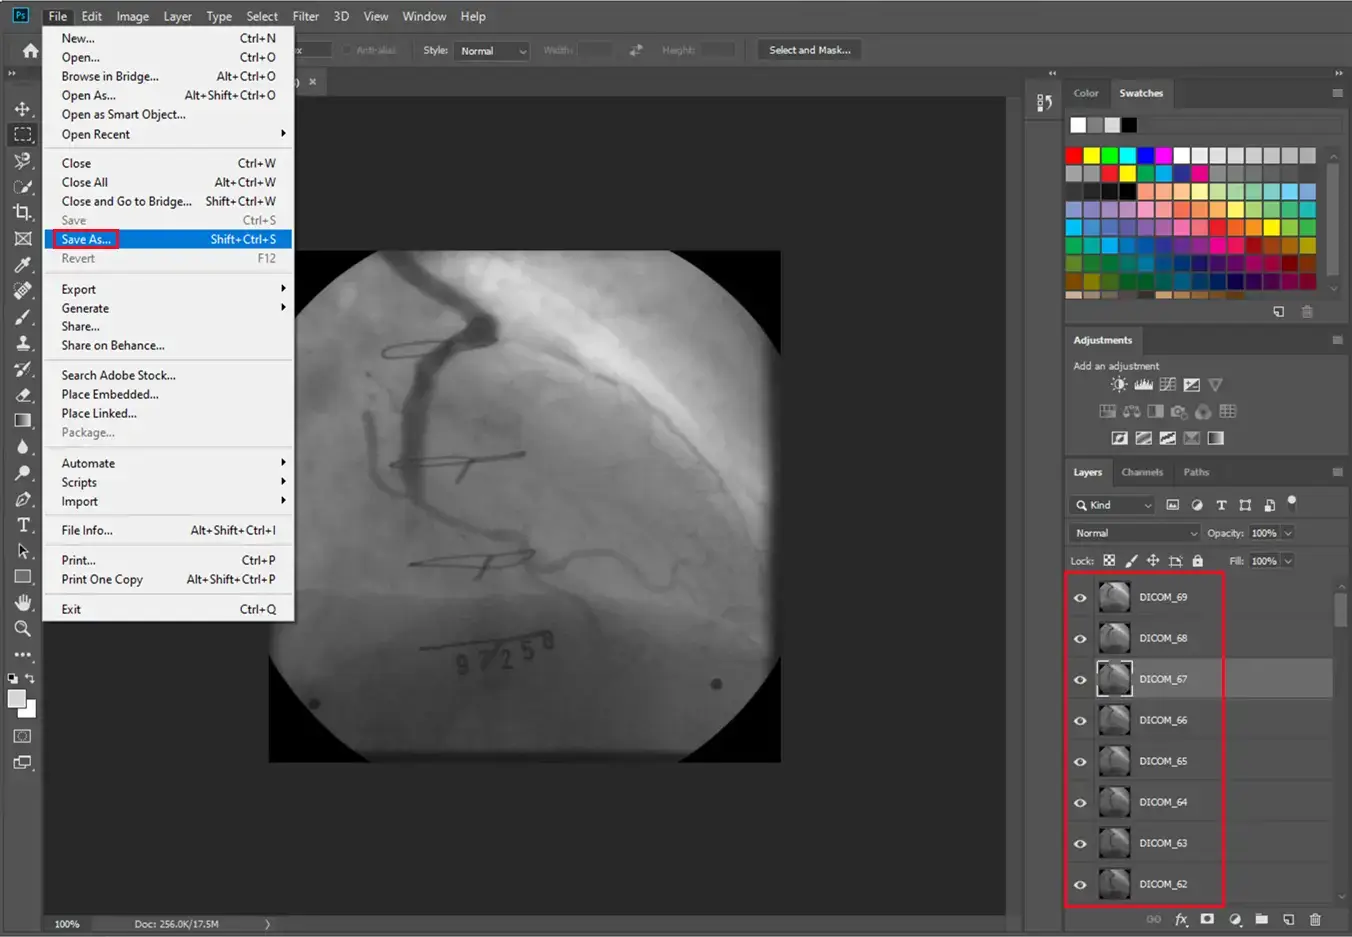
Task: Choose Place Embedded... from File menu
Action: tap(168, 394)
